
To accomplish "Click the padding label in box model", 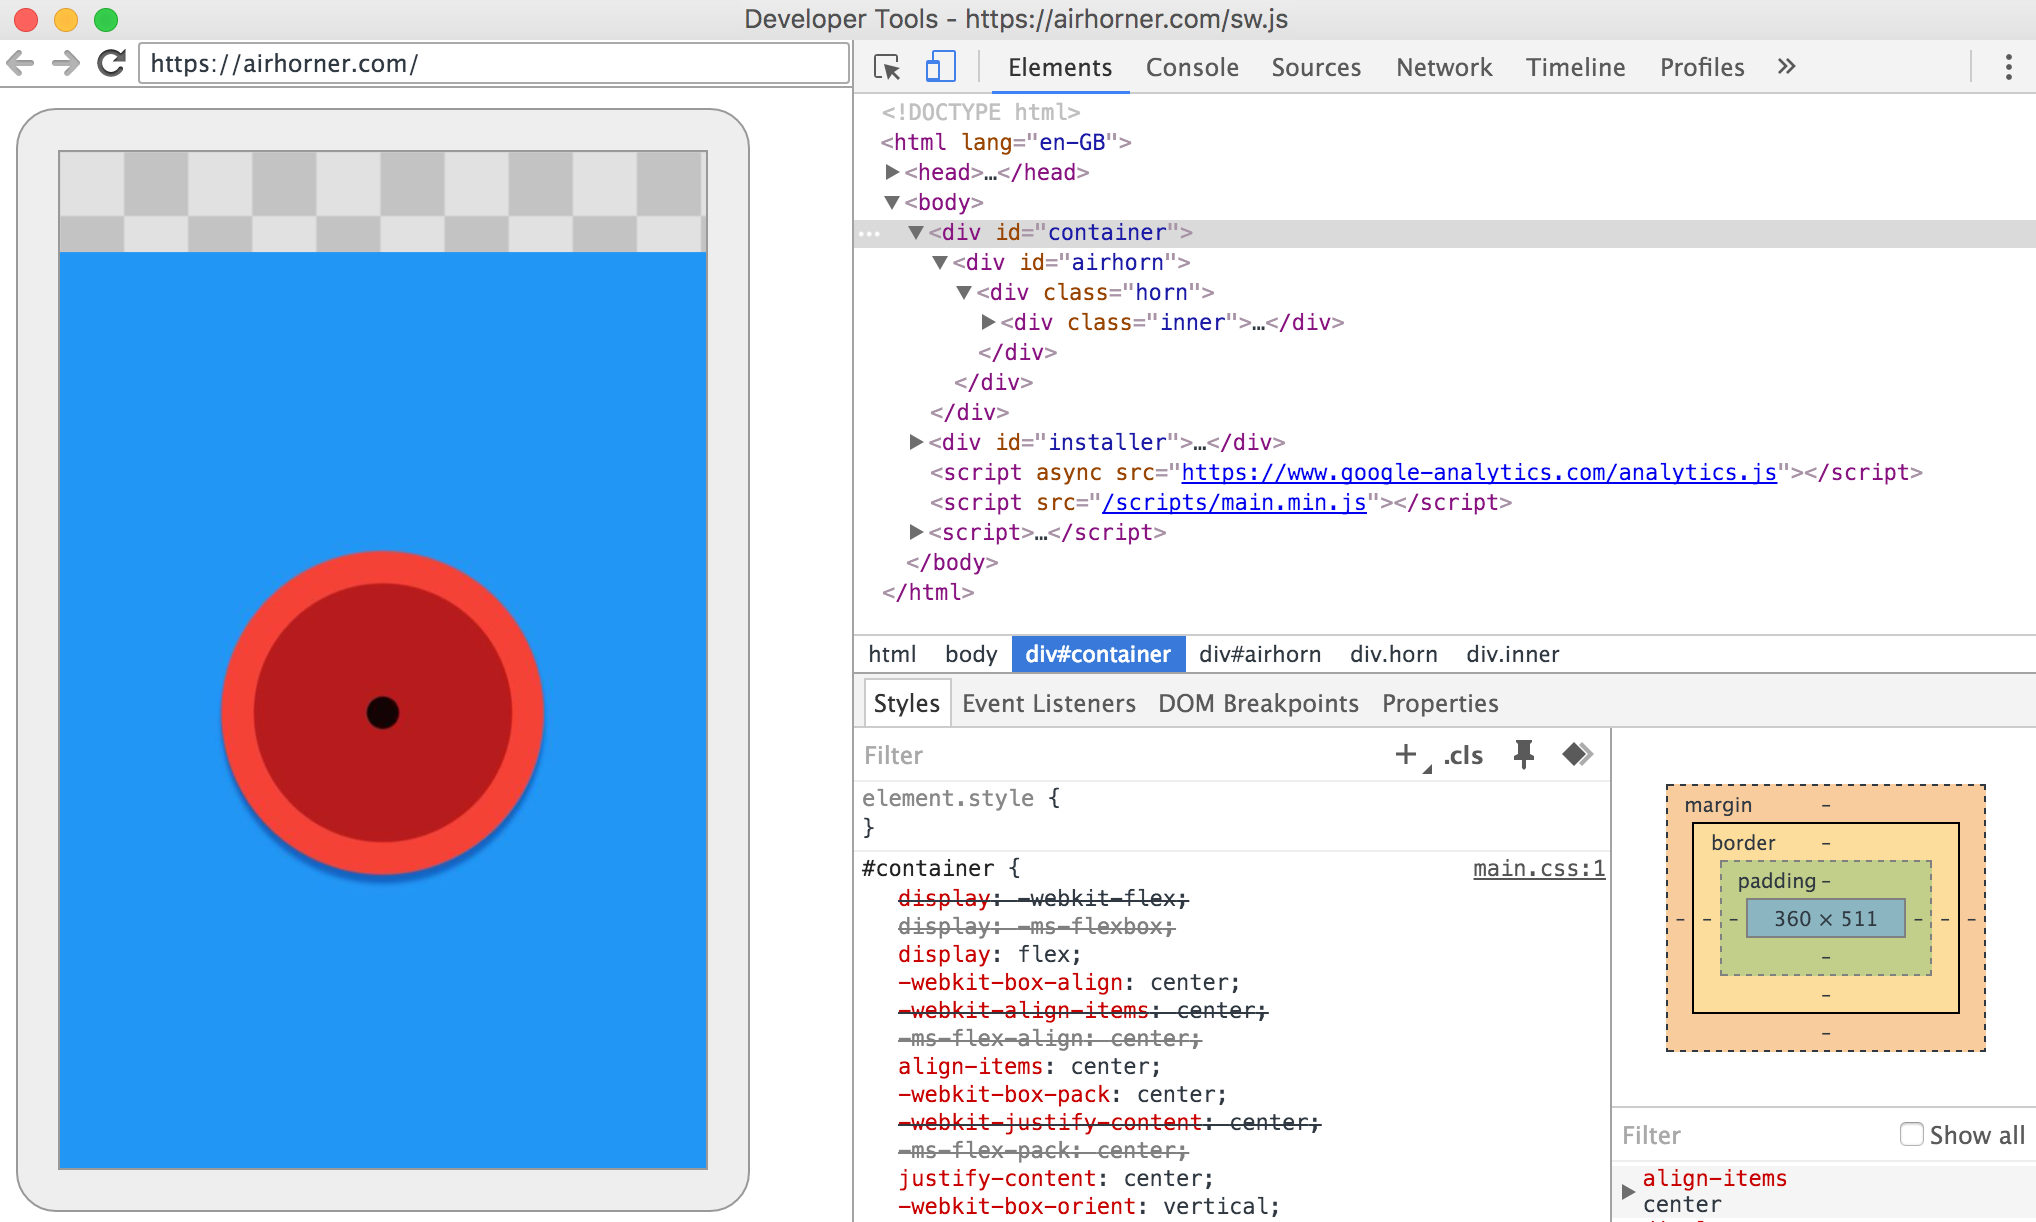I will 1776,881.
